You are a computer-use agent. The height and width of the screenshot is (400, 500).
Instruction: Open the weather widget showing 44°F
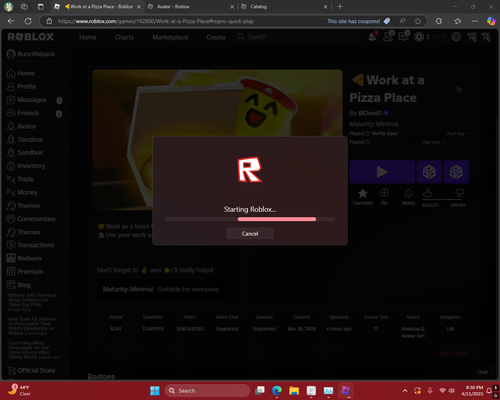(x=19, y=390)
